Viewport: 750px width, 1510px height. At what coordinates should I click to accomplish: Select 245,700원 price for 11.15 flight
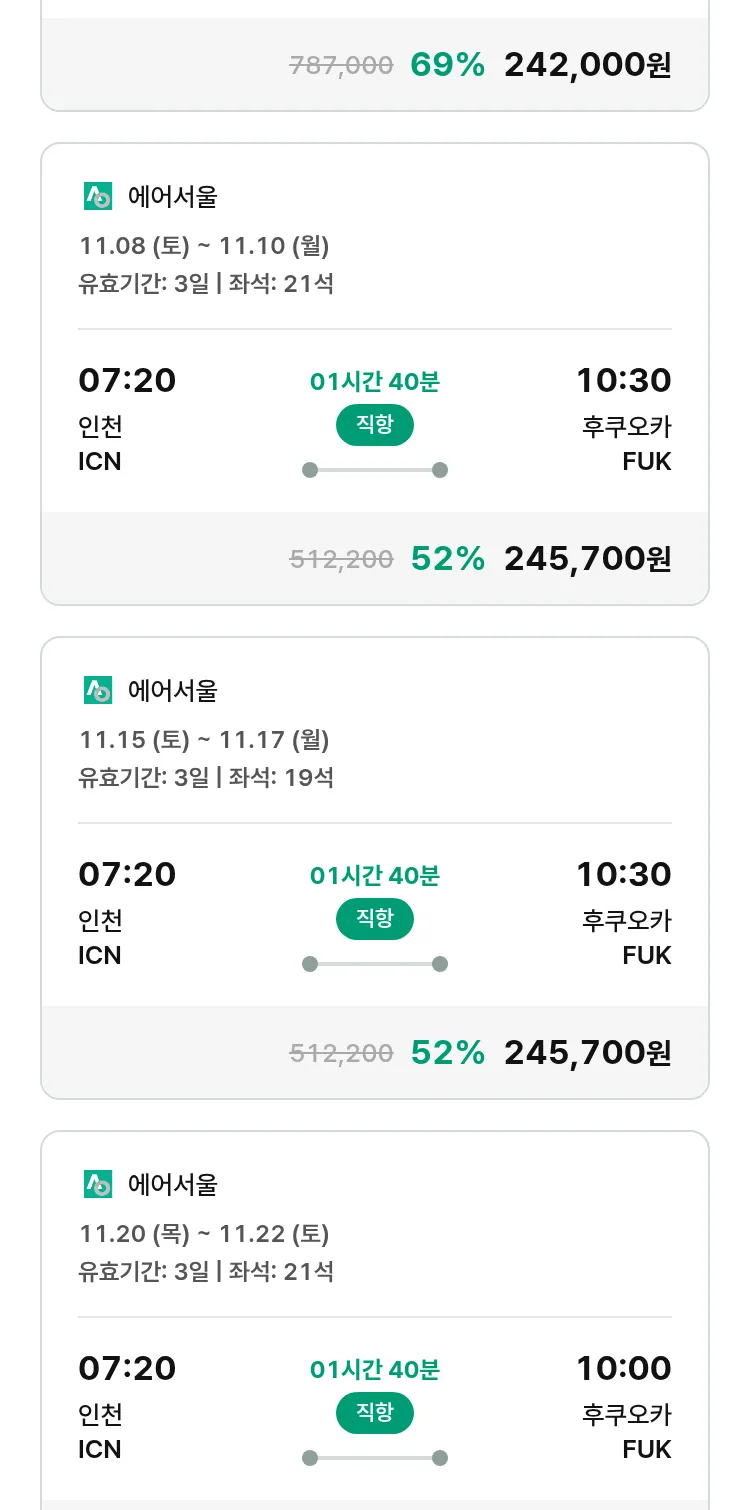point(587,1052)
